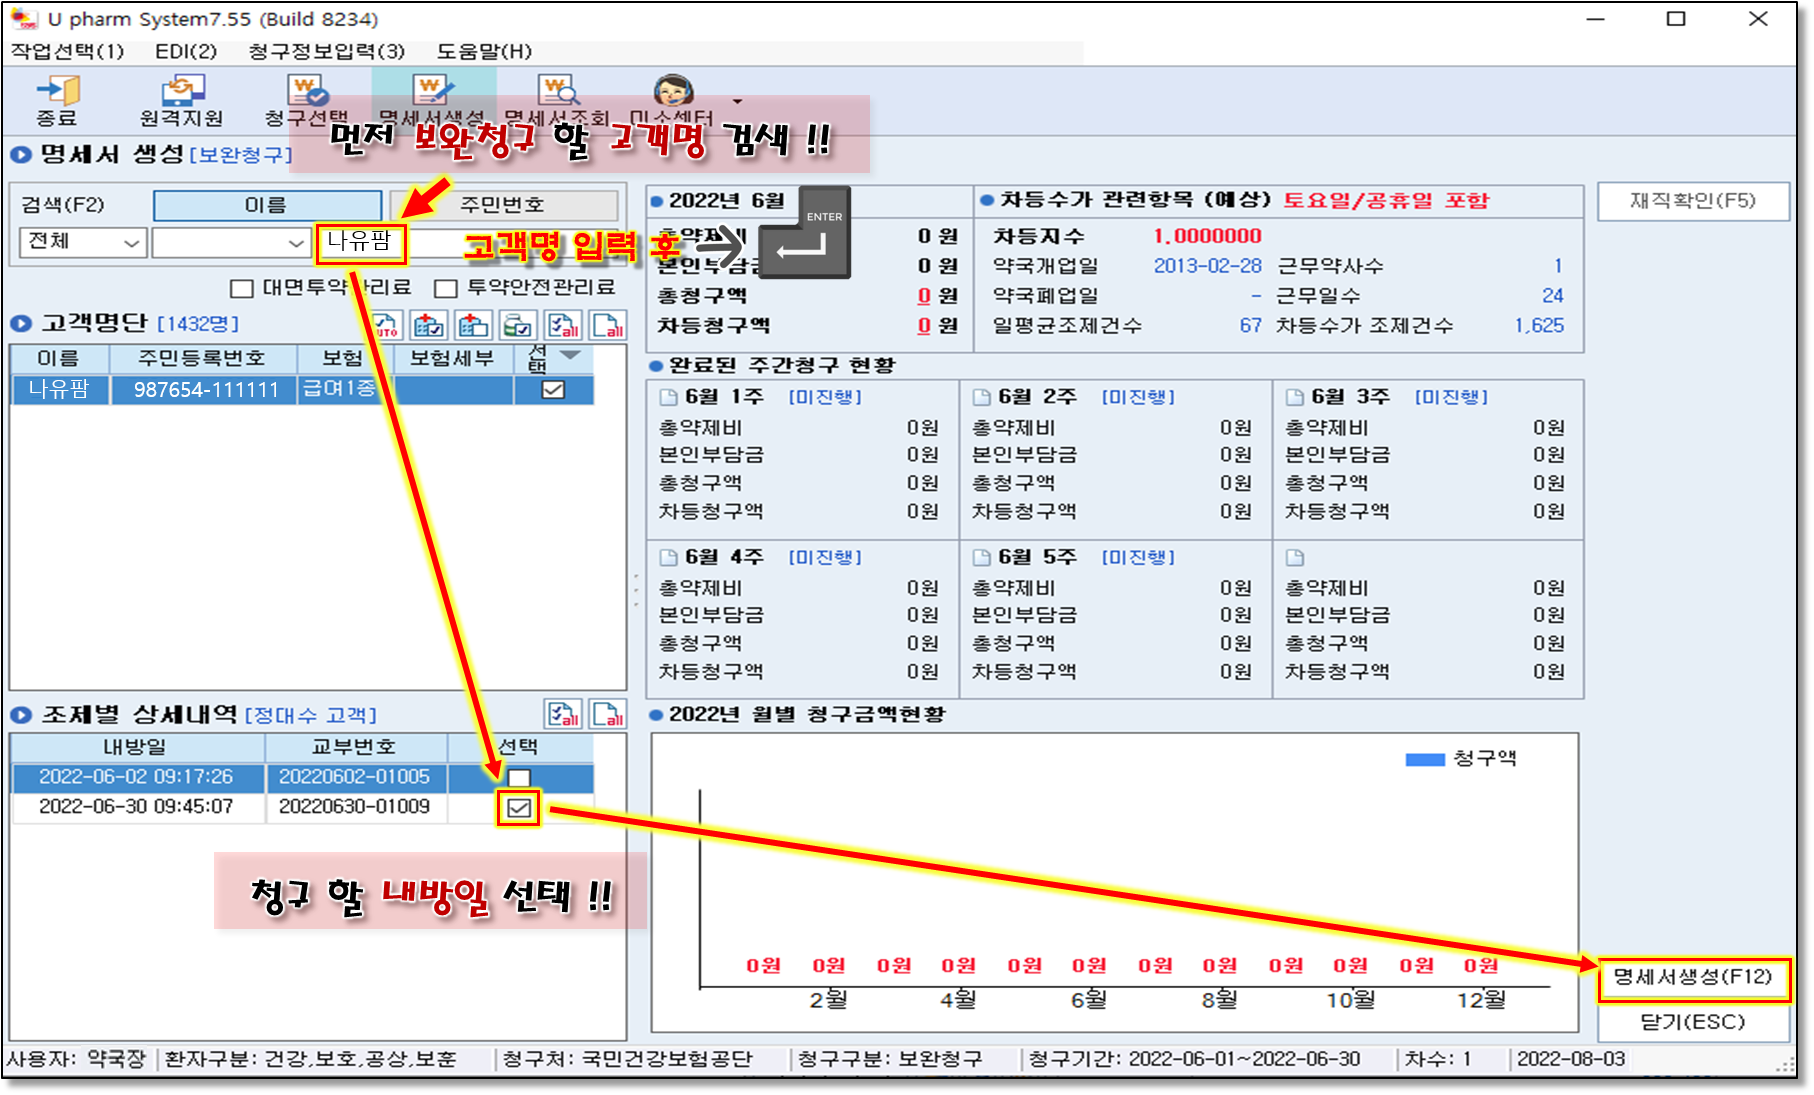Viewport: 1814px width, 1095px height.
Task: Check the 2022-06-02 visit row checkbox
Action: click(519, 777)
